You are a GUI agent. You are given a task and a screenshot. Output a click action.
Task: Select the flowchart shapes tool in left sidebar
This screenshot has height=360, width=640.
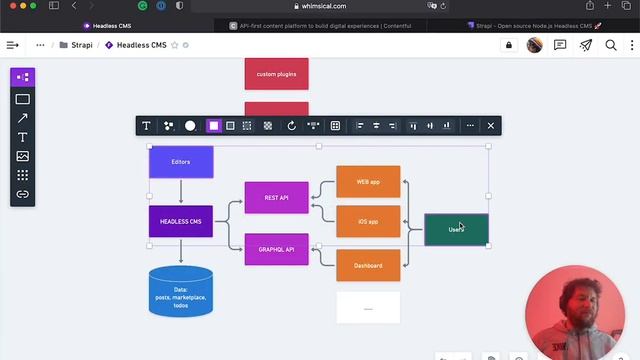(x=22, y=78)
